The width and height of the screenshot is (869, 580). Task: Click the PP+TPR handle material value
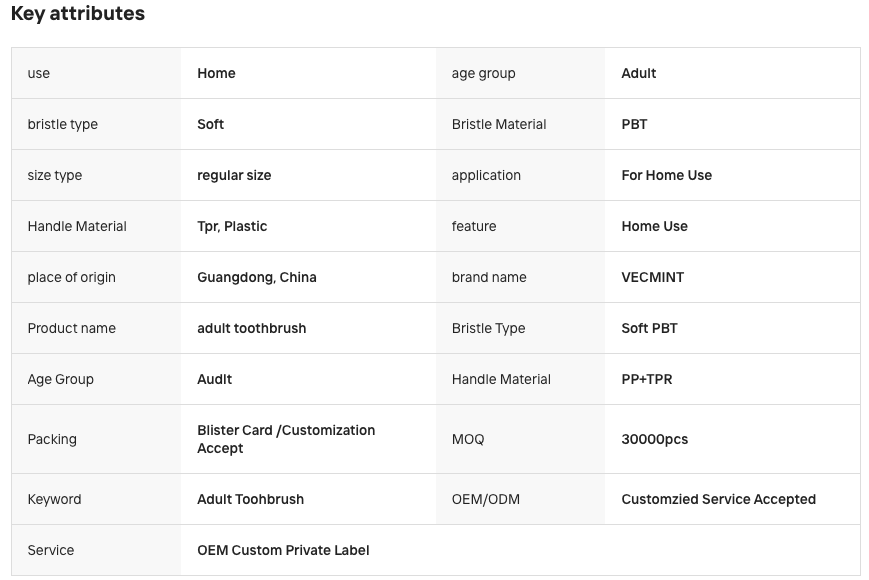(646, 379)
